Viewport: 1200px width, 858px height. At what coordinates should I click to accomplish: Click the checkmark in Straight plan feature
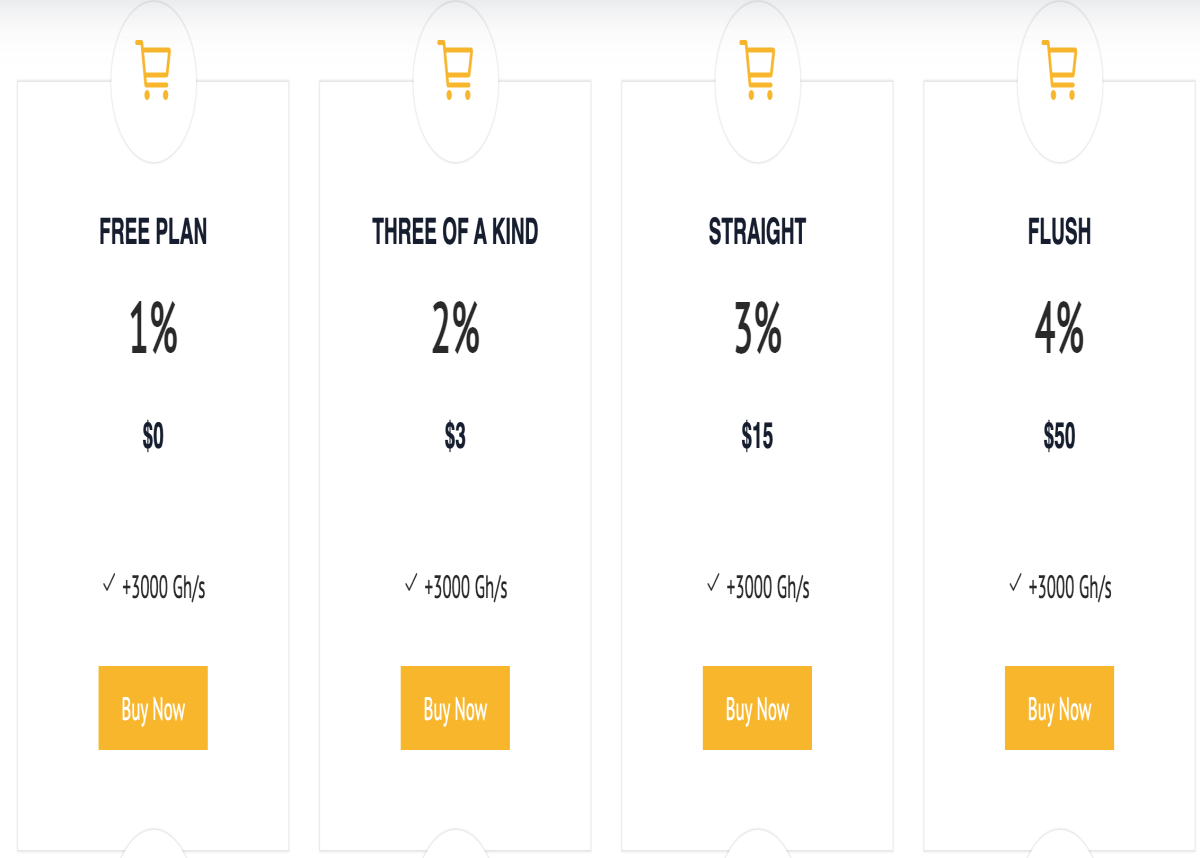tap(713, 583)
